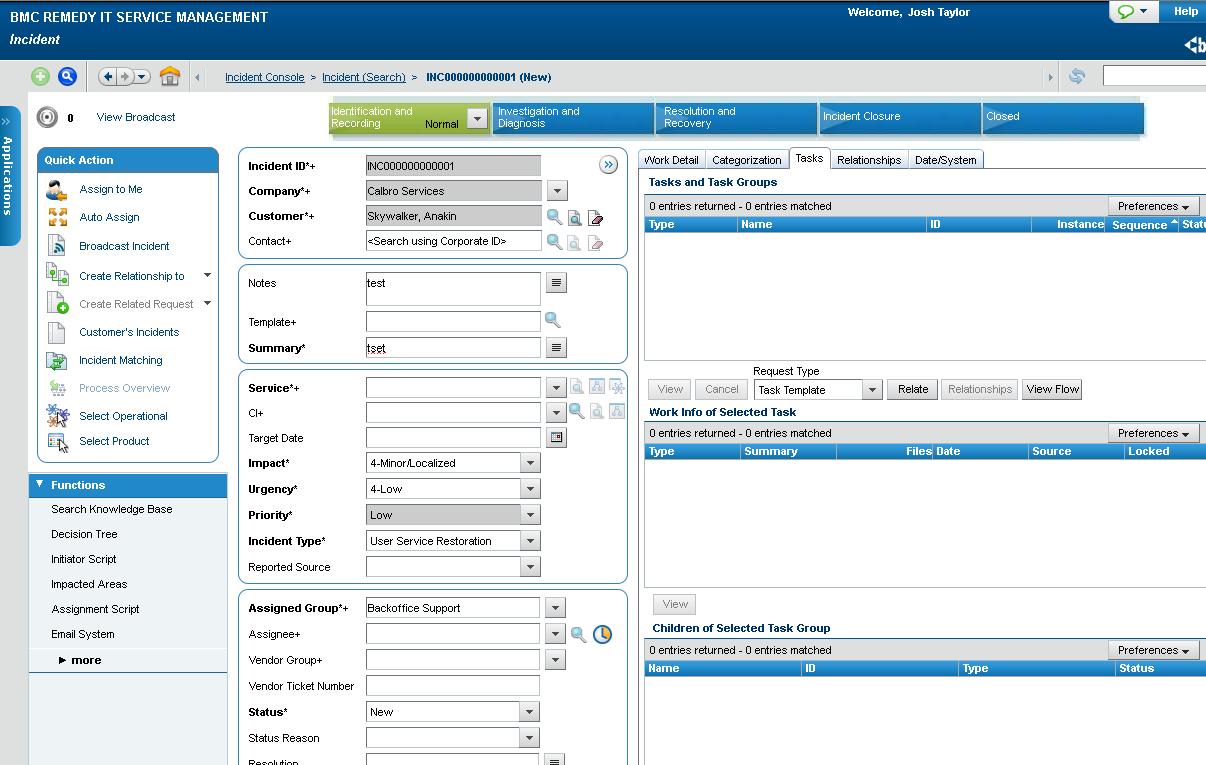The image size is (1206, 765).
Task: Click in the Summary text field
Action: 453,347
